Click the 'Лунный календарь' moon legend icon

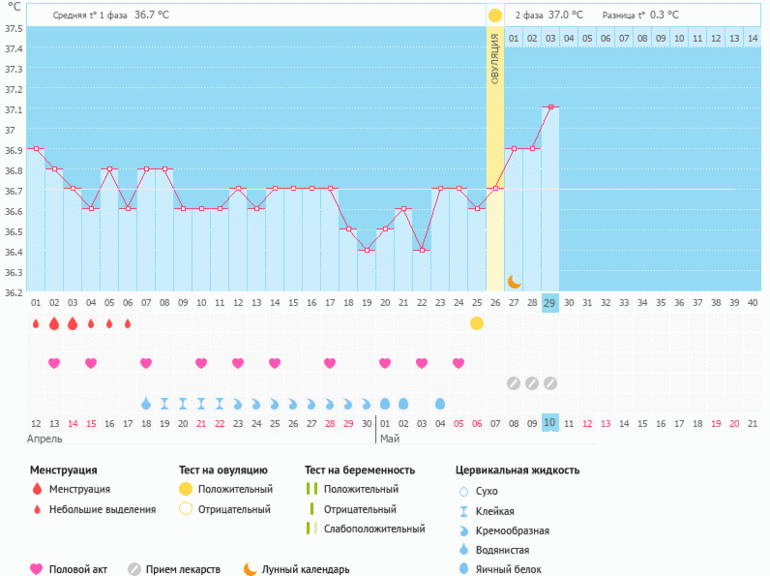click(x=250, y=569)
